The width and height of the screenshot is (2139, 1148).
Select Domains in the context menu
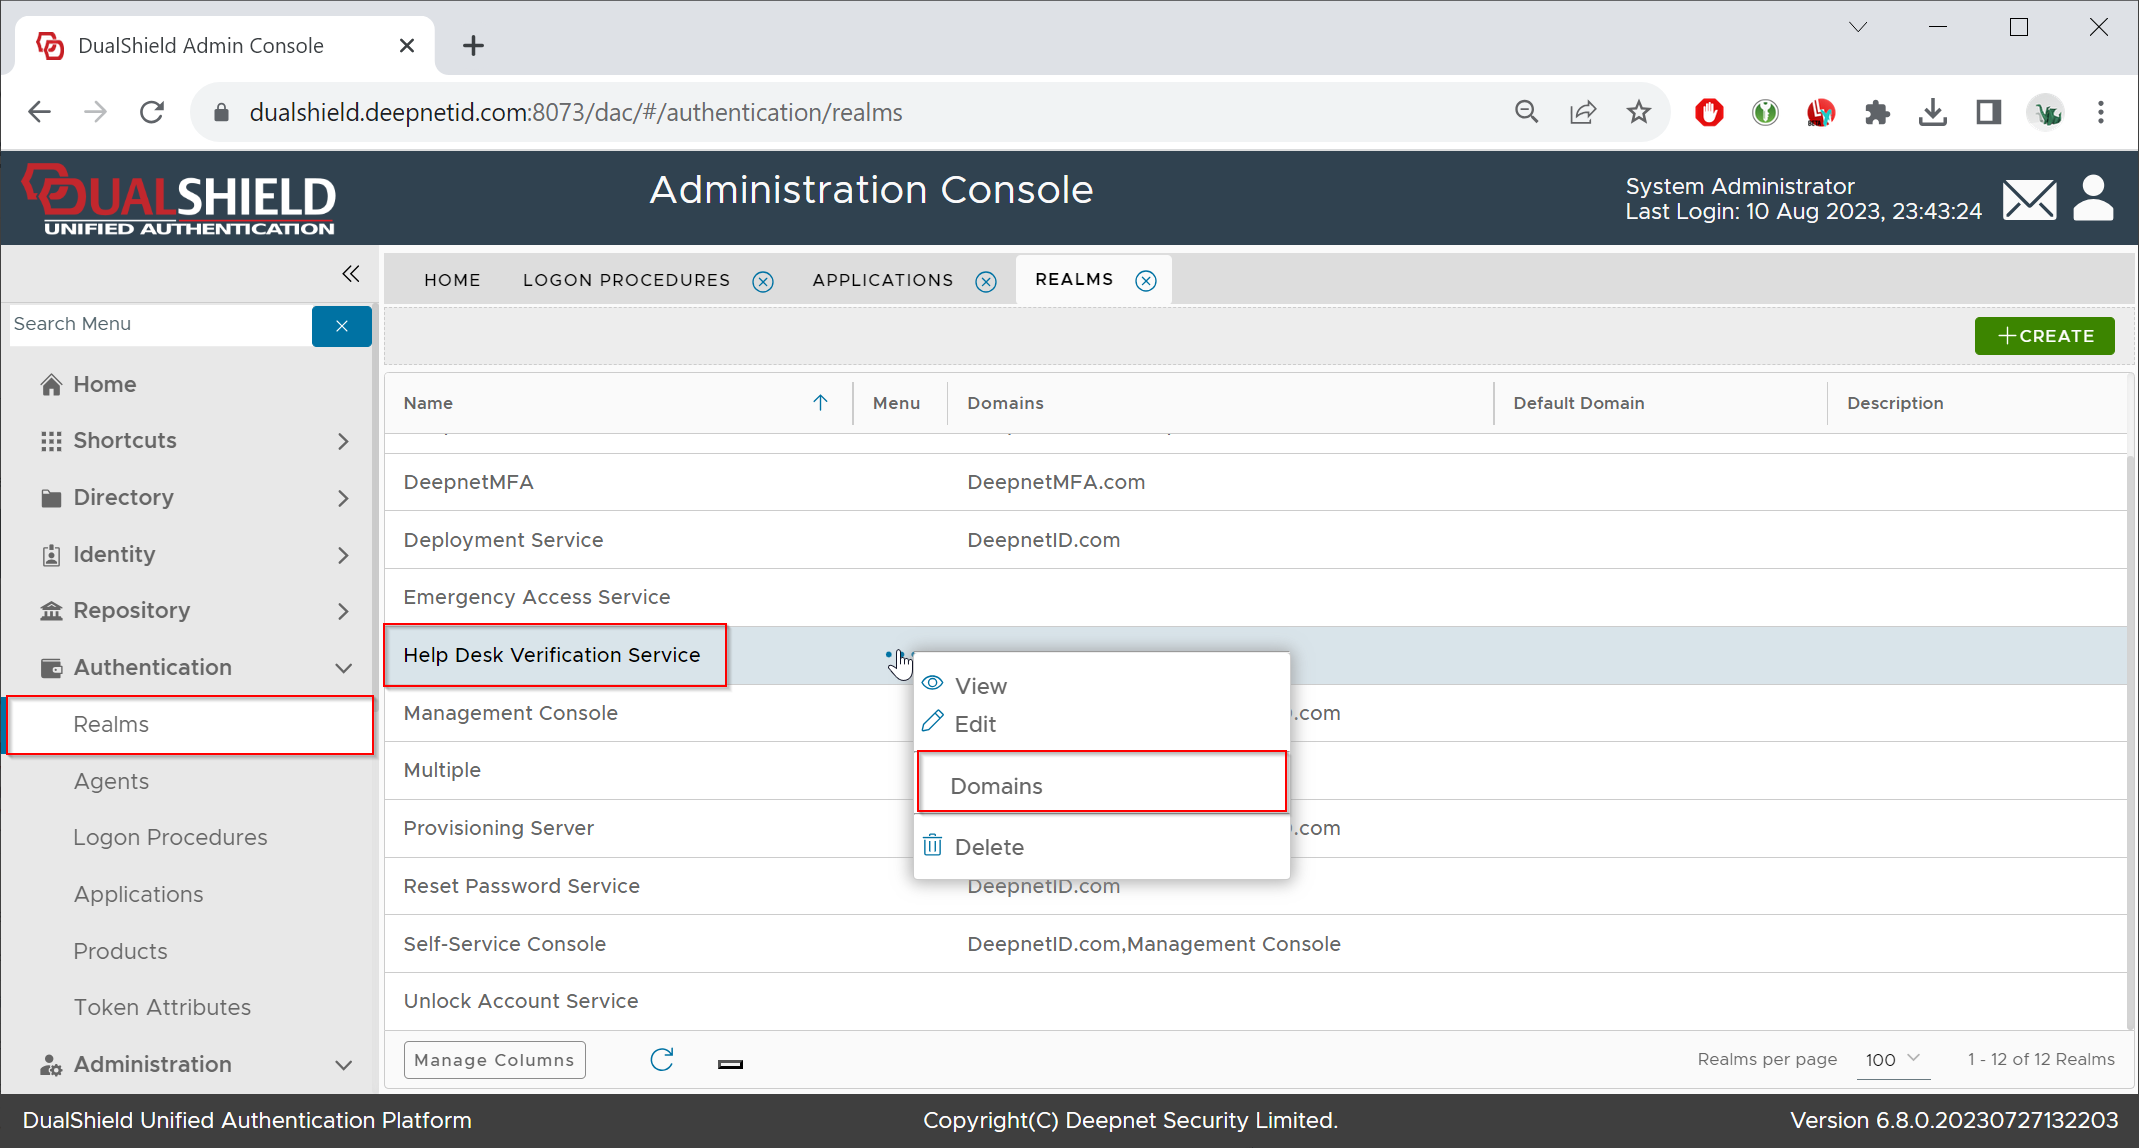pos(1100,786)
